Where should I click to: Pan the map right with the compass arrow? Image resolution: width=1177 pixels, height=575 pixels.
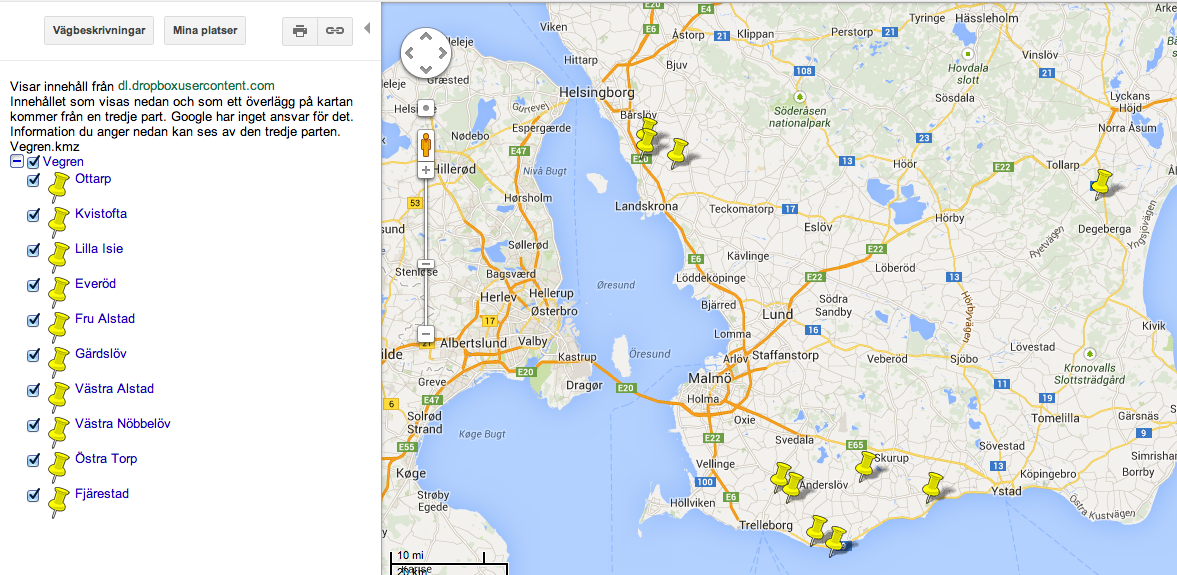442,53
